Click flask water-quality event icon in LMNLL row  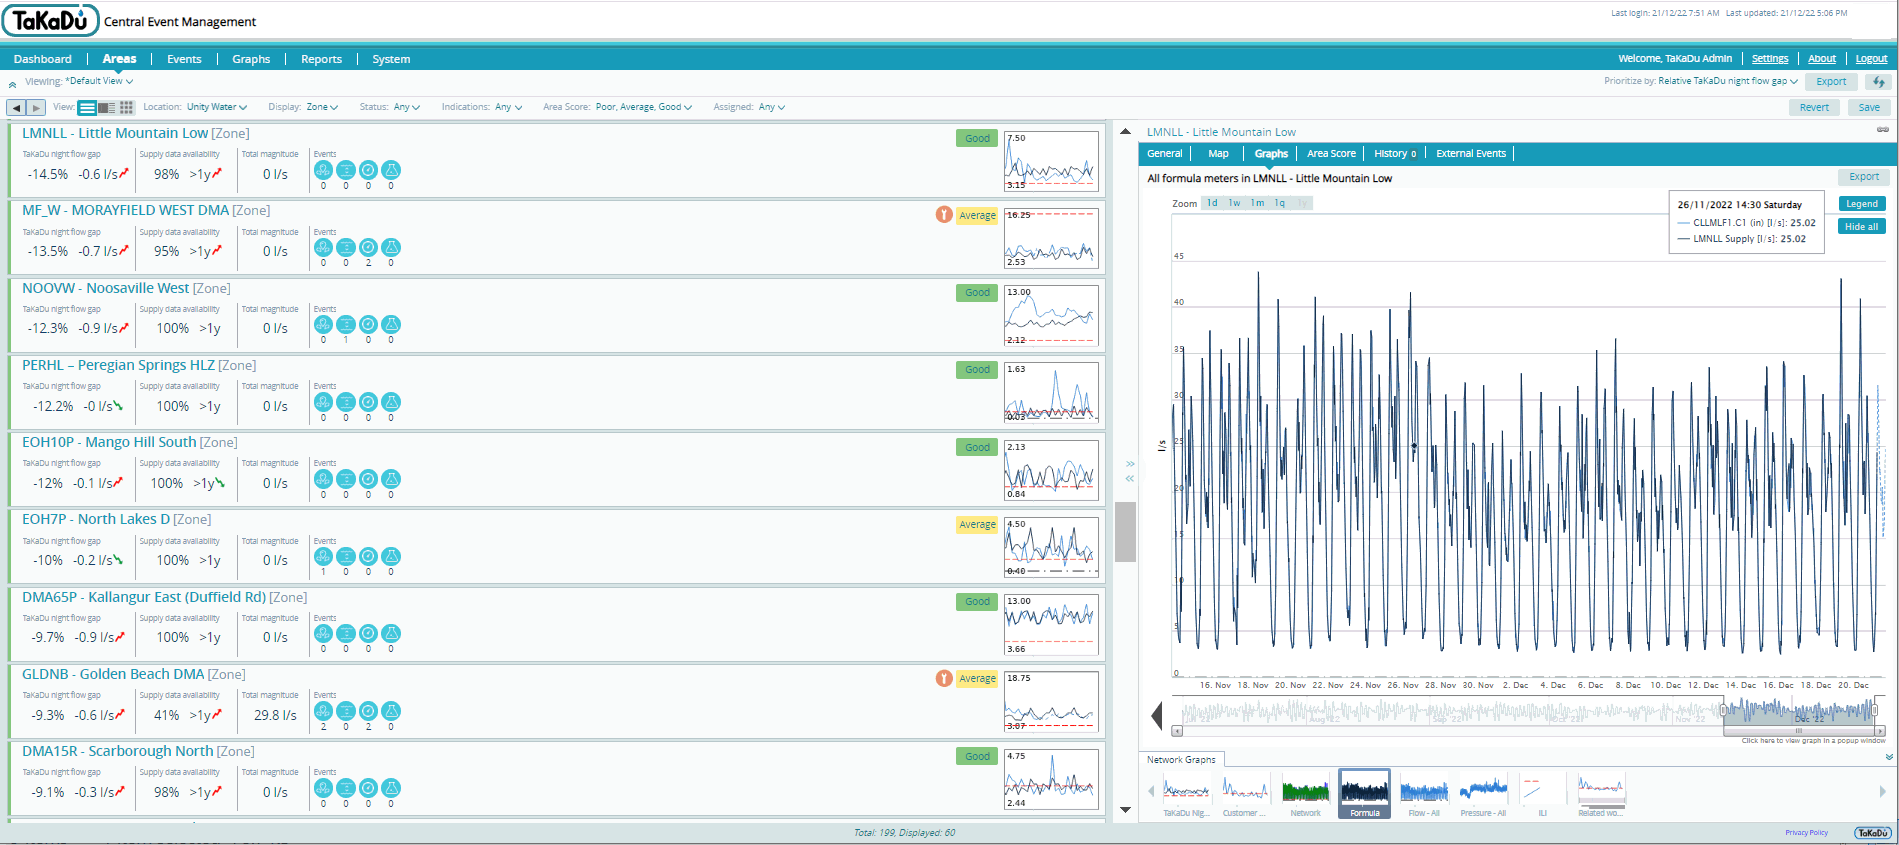[391, 170]
